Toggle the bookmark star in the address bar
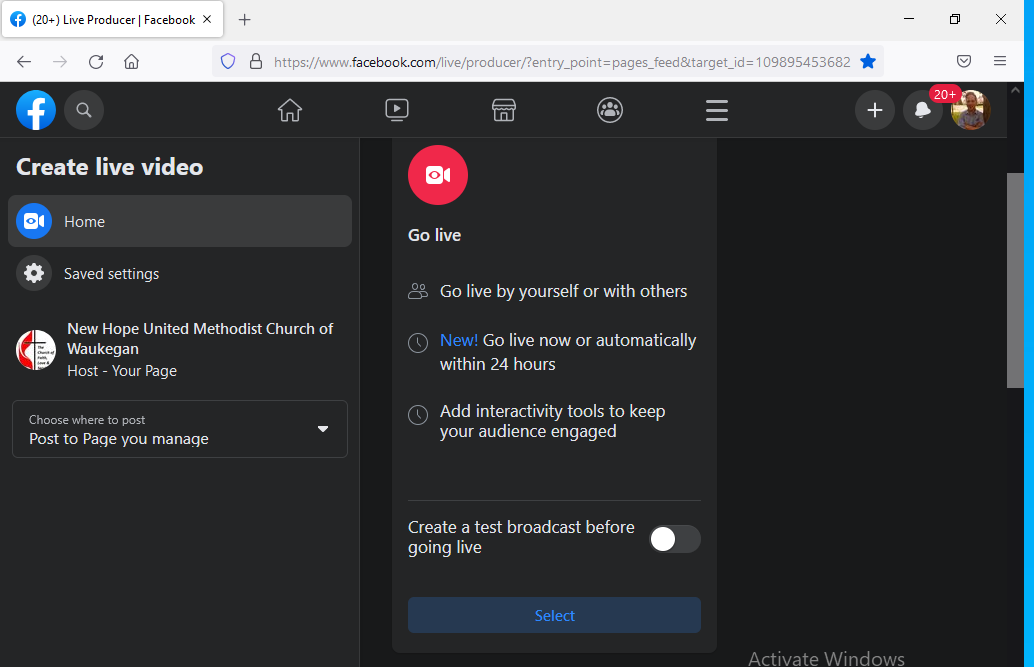Screen dimensions: 1034x667 click(869, 61)
